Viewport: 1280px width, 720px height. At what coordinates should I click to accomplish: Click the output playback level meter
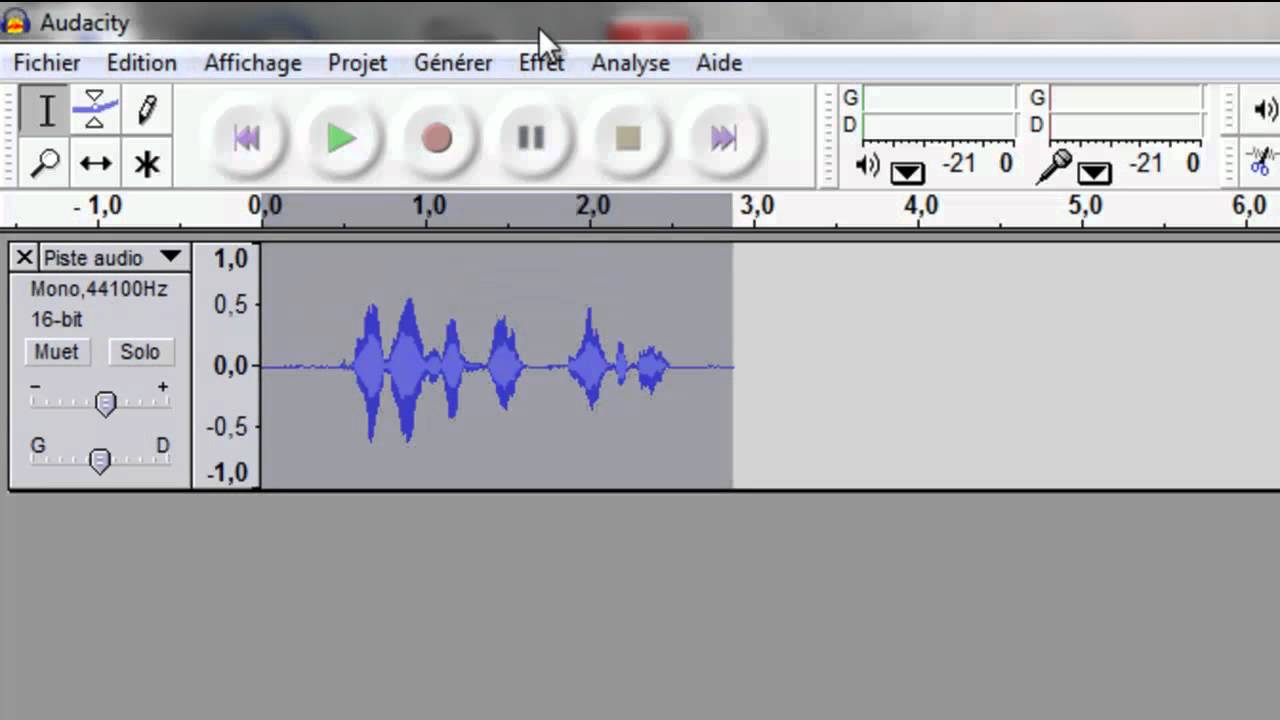(937, 111)
